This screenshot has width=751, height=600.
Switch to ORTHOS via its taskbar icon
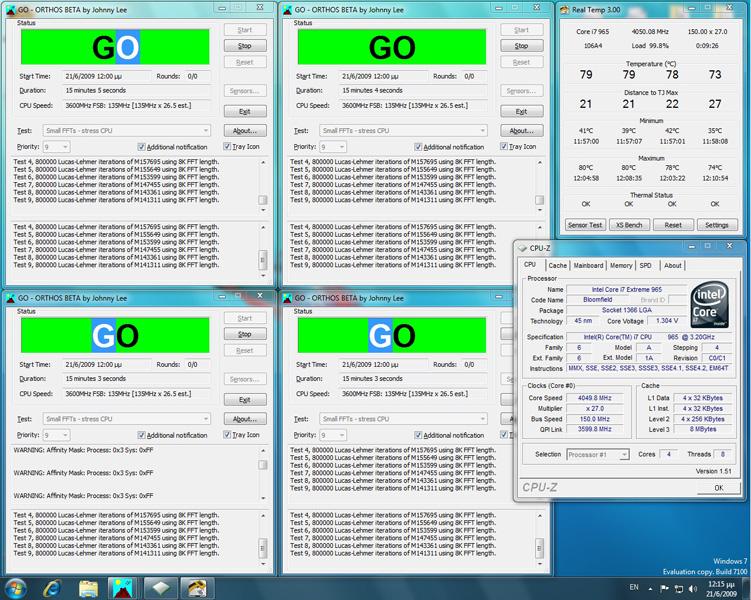click(122, 589)
